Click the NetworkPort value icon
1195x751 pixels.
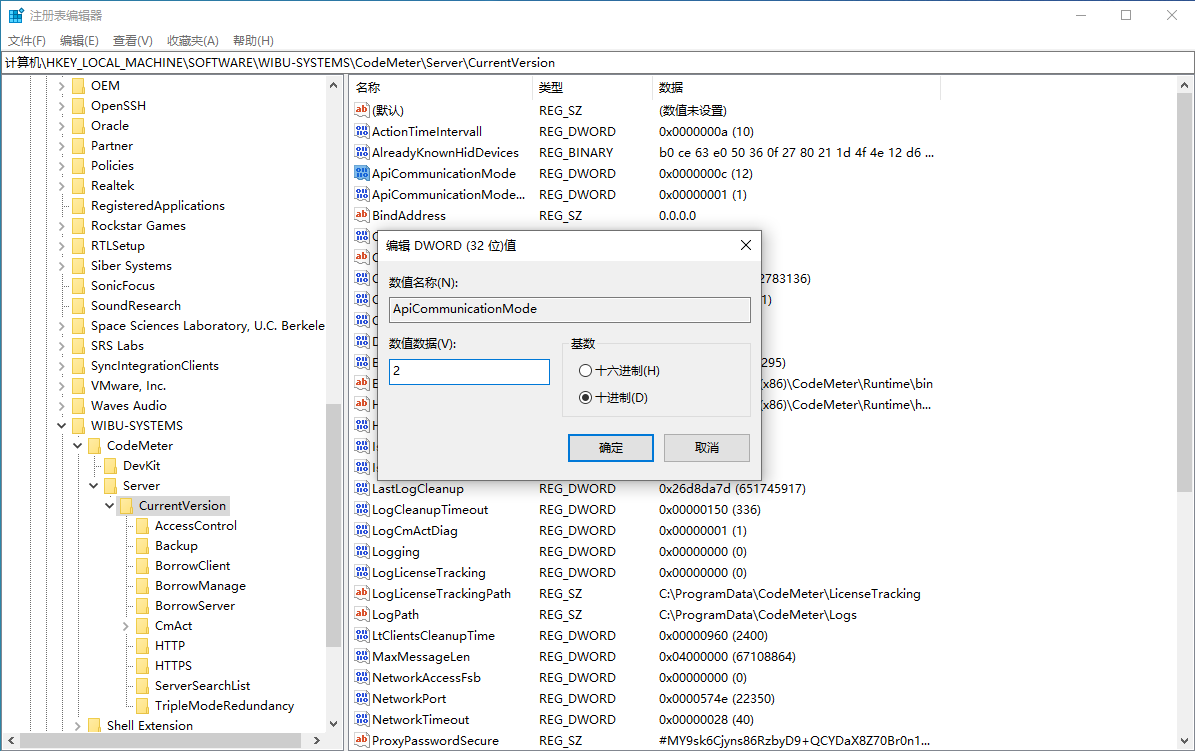[362, 698]
